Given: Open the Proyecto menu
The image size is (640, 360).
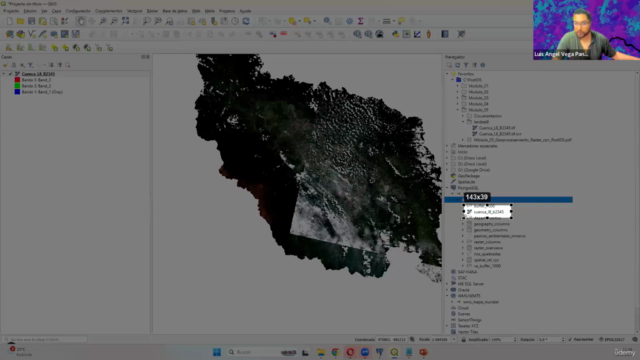Looking at the screenshot, I should [x=11, y=11].
